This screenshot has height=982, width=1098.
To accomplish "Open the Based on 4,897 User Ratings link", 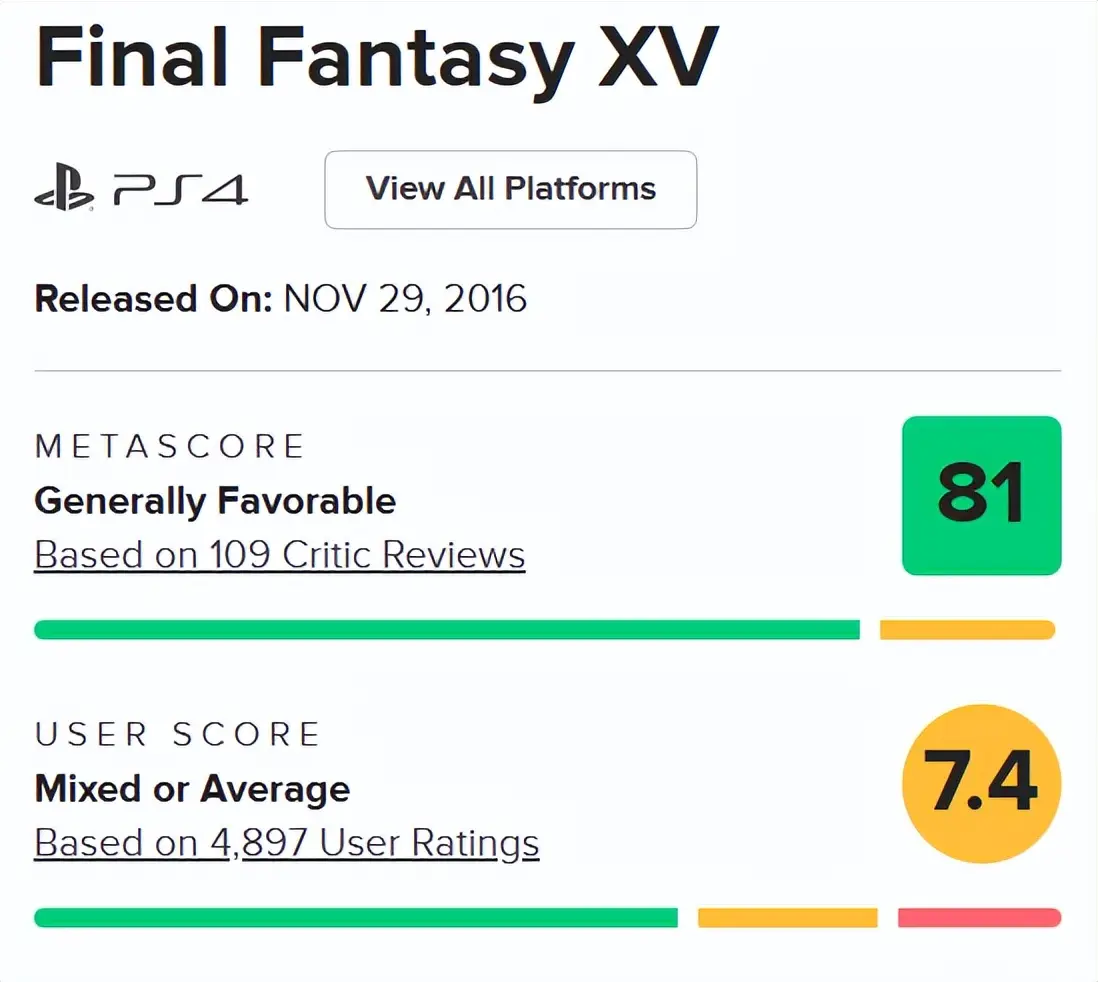I will (x=286, y=842).
